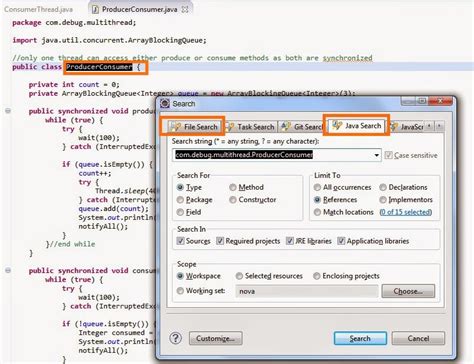Select the Field radio button
Screen dimensions: 474x364
[180, 212]
